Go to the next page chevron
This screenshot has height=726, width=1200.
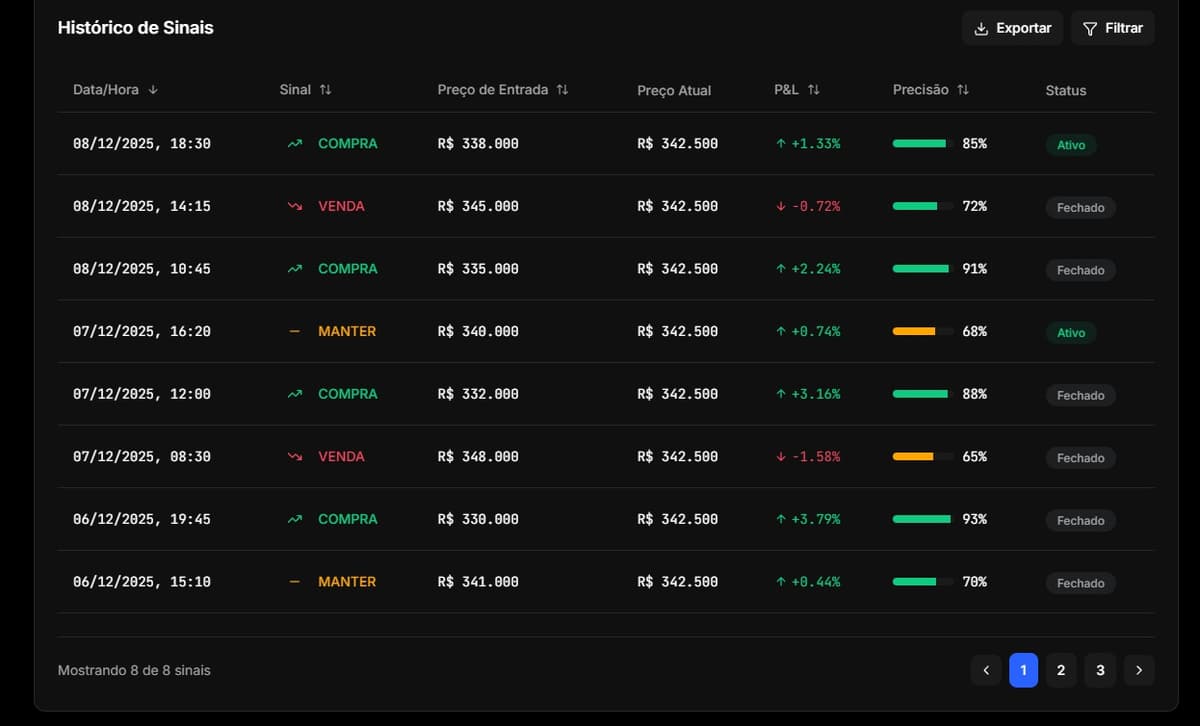(x=1139, y=670)
